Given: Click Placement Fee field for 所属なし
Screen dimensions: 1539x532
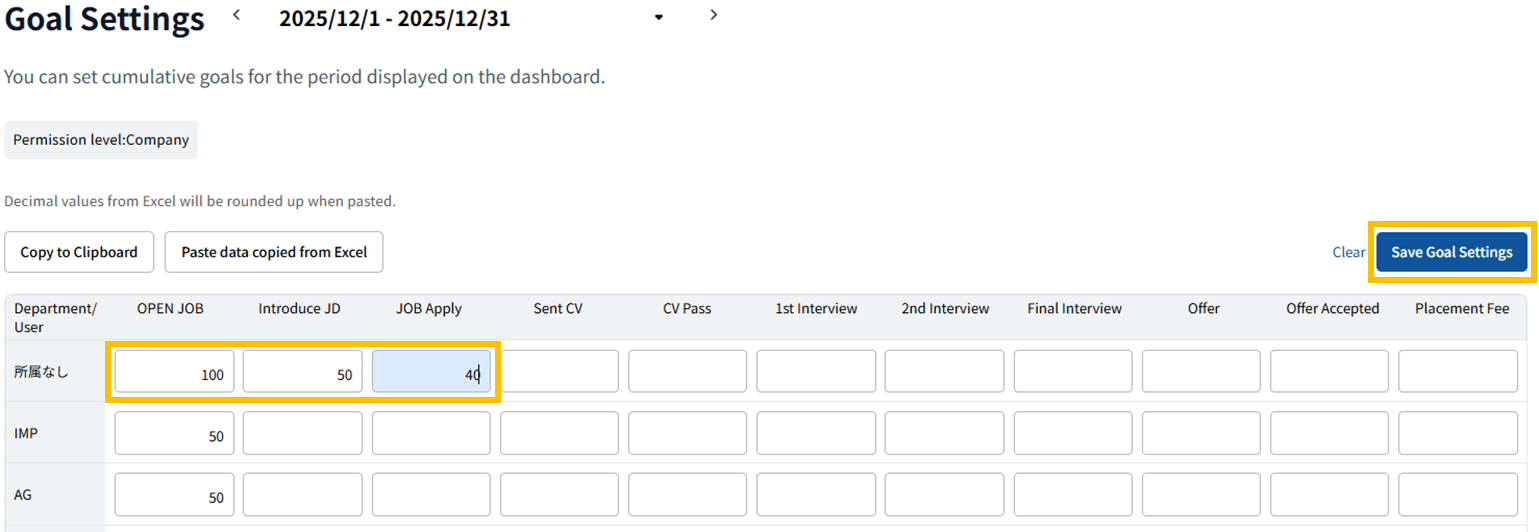Looking at the screenshot, I should [1457, 371].
